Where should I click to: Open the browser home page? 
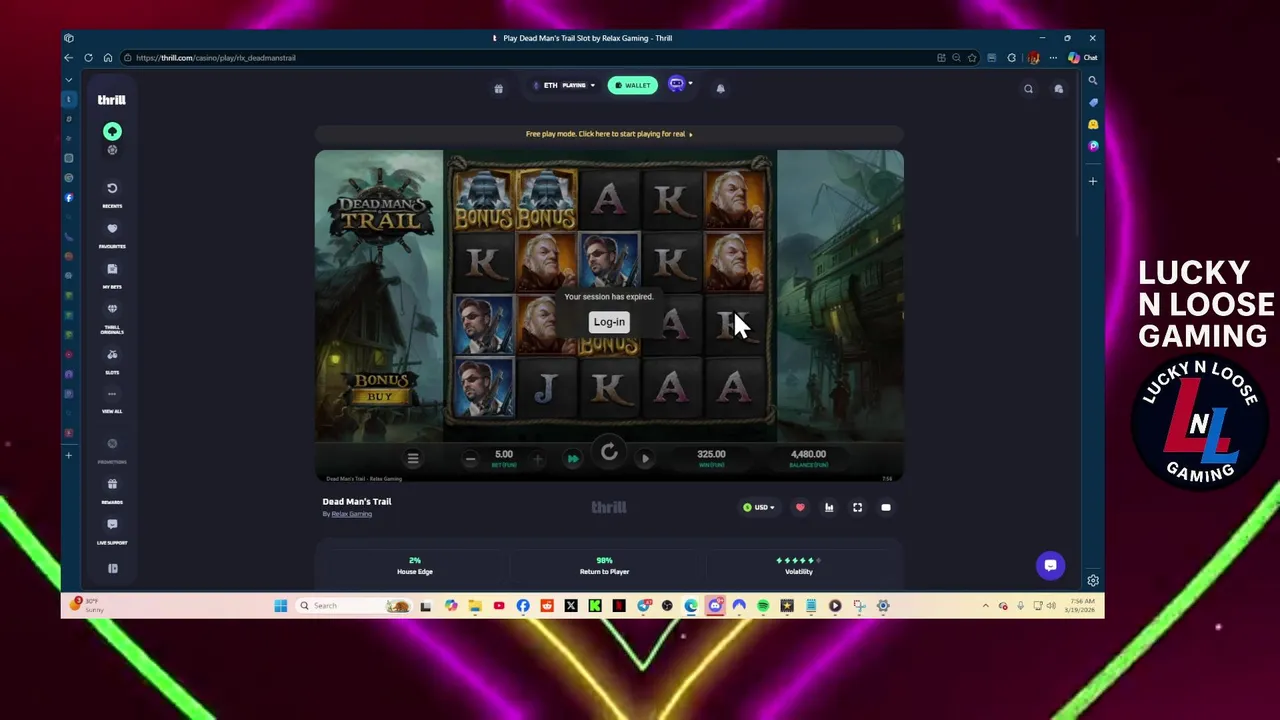(x=108, y=58)
